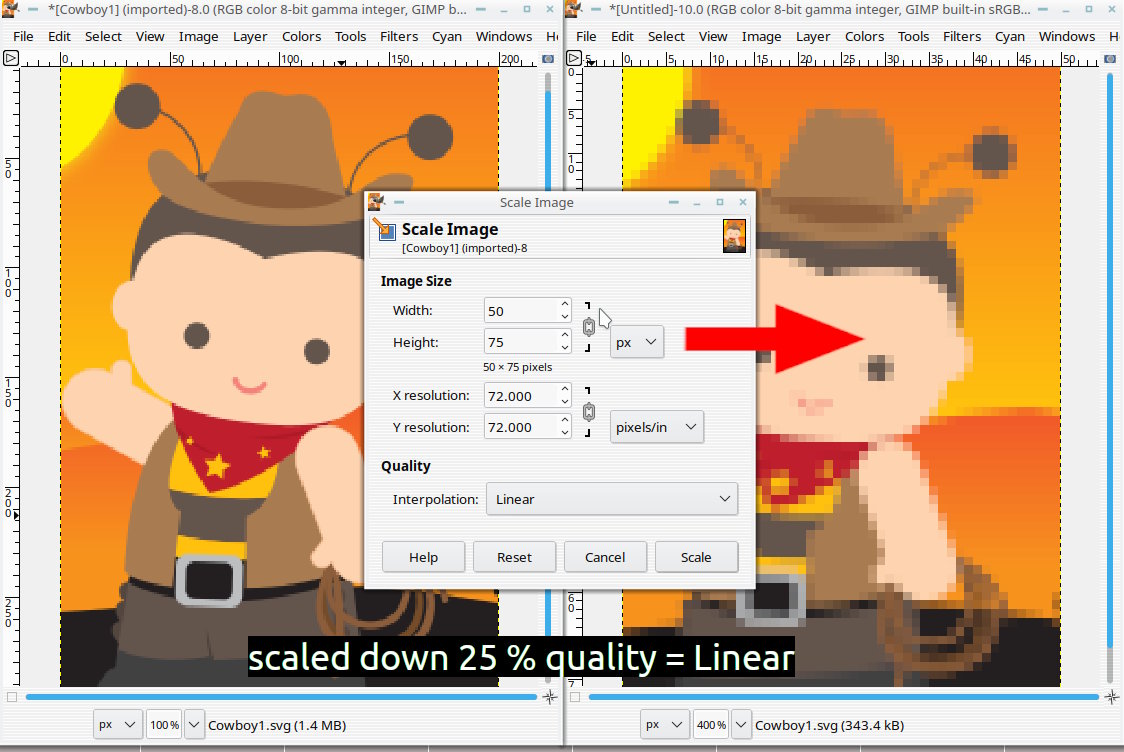
Task: Open the pixels/in resolution unit dropdown
Action: point(657,427)
